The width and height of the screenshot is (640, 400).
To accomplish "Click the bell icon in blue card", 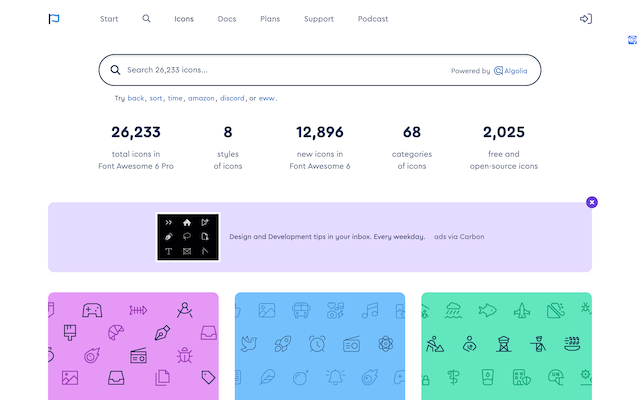I will 335,378.
